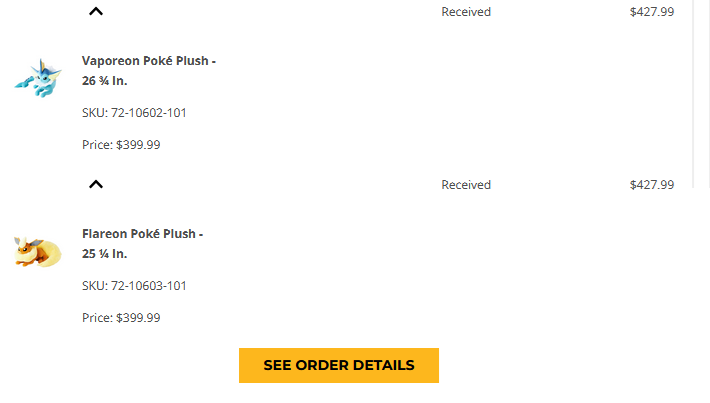The image size is (710, 403).
Task: Click the "26 ¾ In." size text
Action: click(x=104, y=80)
